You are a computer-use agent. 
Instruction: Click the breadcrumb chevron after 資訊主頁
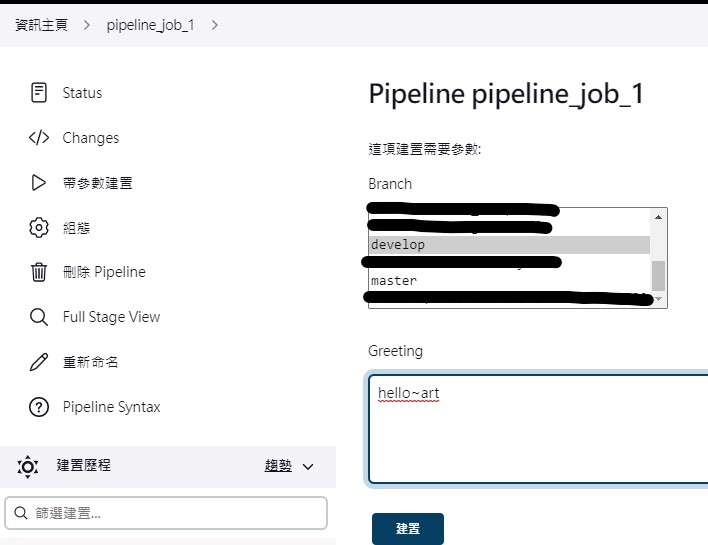click(x=87, y=25)
